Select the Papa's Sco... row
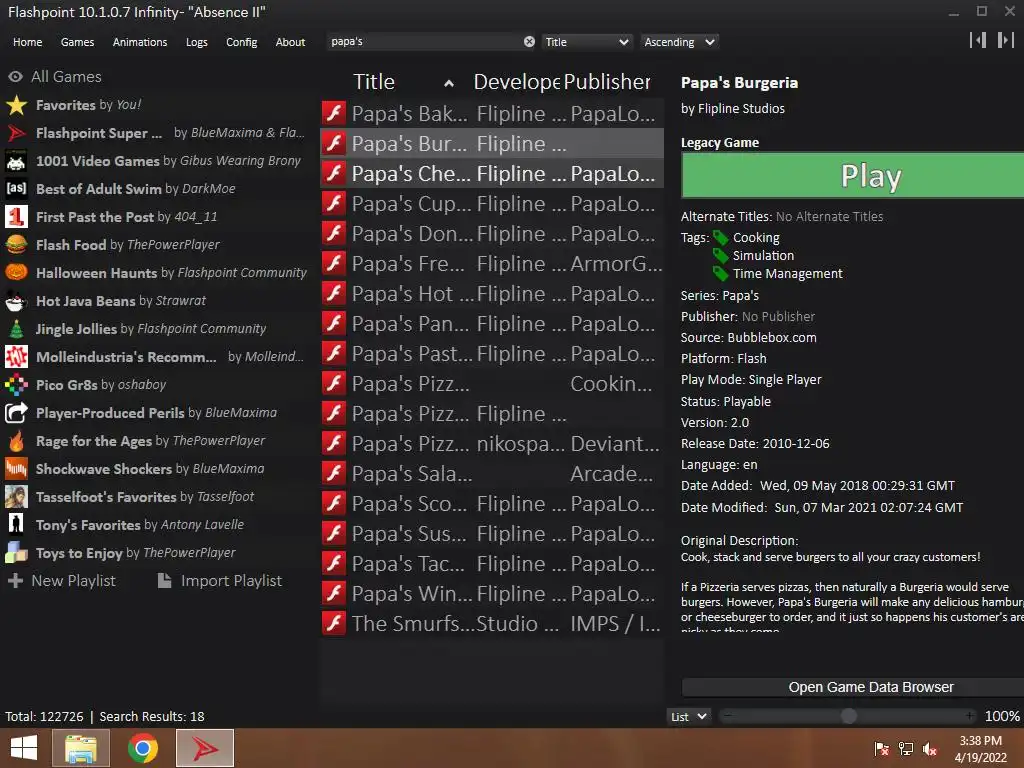1024x768 pixels. point(492,504)
